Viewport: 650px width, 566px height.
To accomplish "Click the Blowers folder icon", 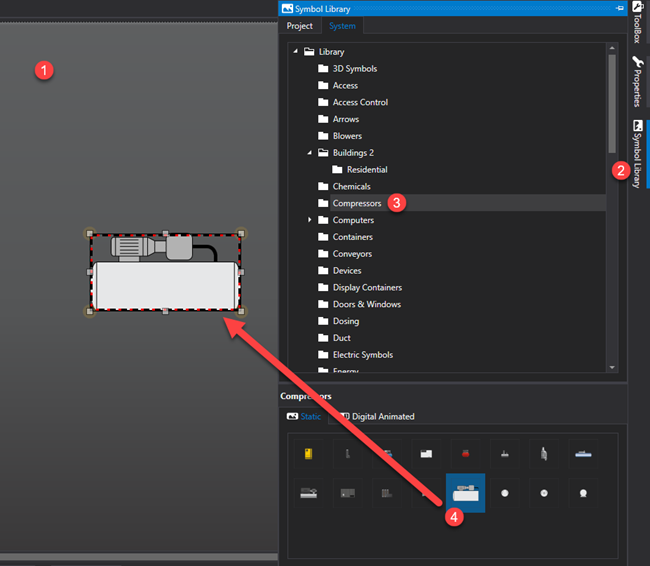I will [x=323, y=136].
